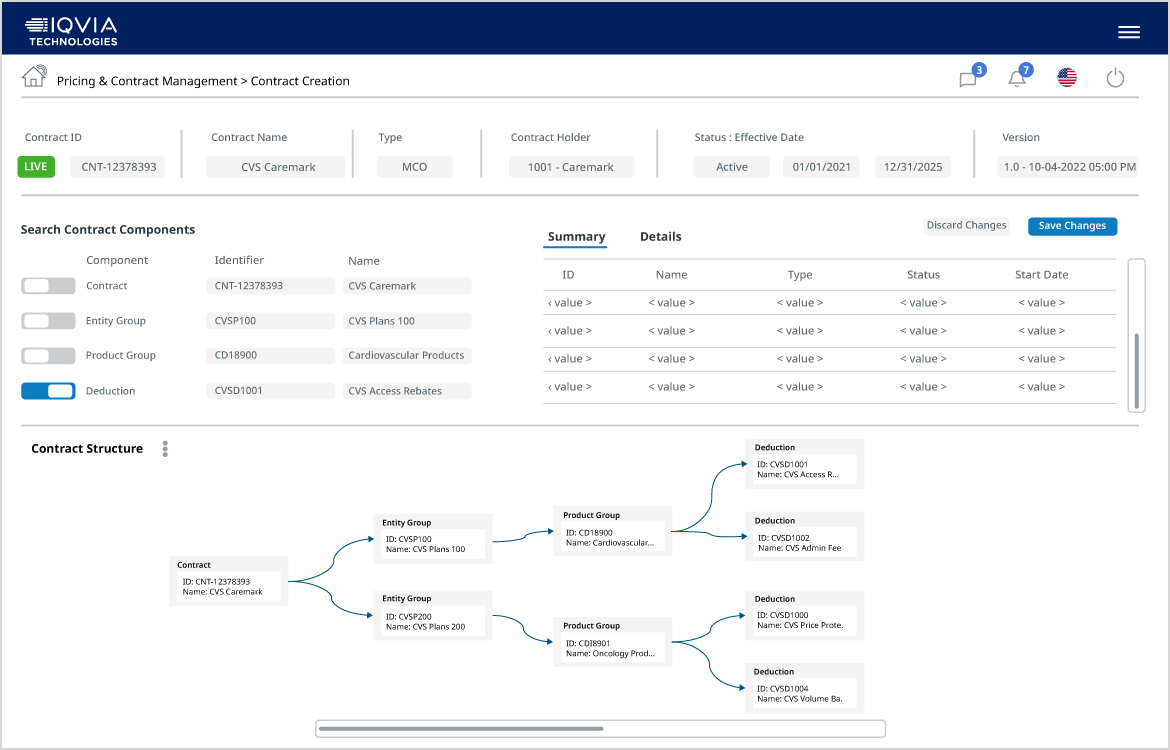Click Contract Holder field 1001 - Caremark
This screenshot has width=1170, height=750.
571,167
